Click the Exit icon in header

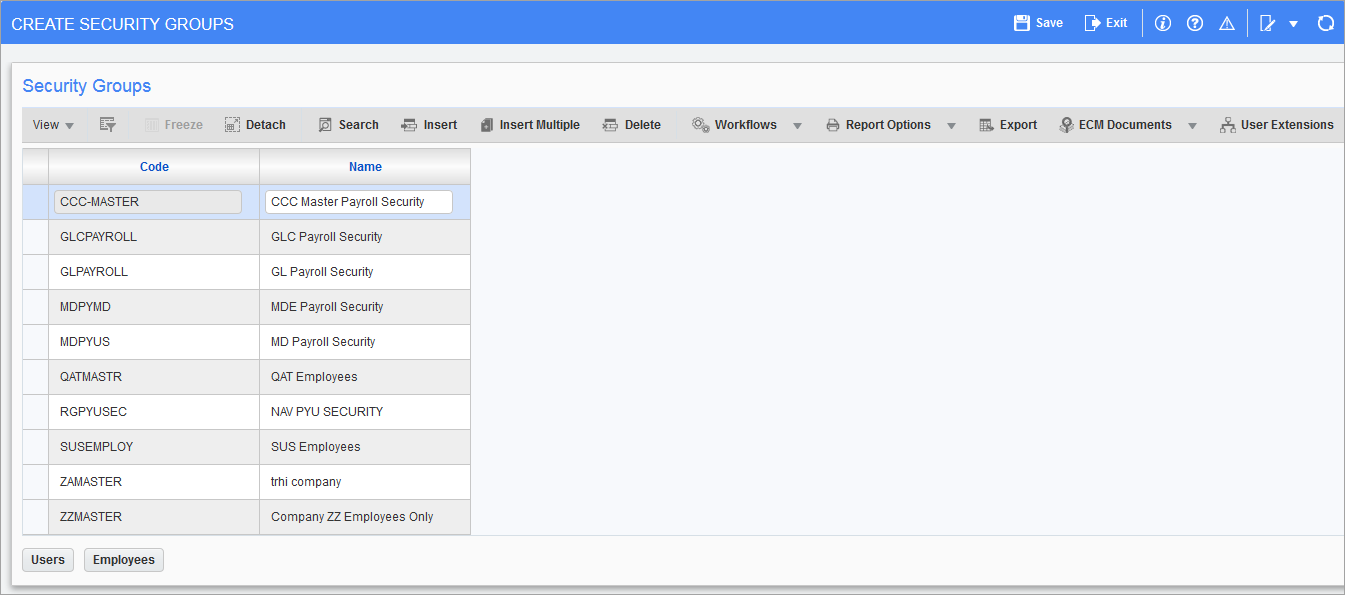pyautogui.click(x=1092, y=23)
